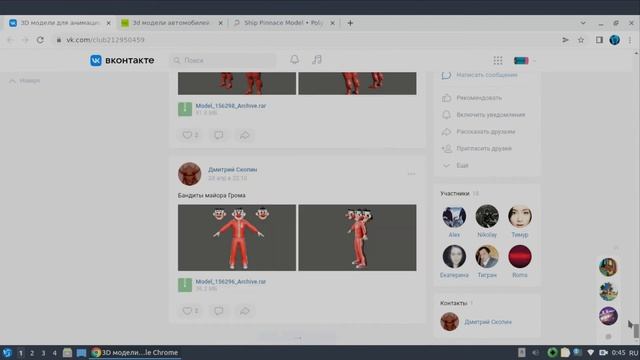Open member Alex's avatar
Viewport: 640px width, 360px height.
point(454,216)
